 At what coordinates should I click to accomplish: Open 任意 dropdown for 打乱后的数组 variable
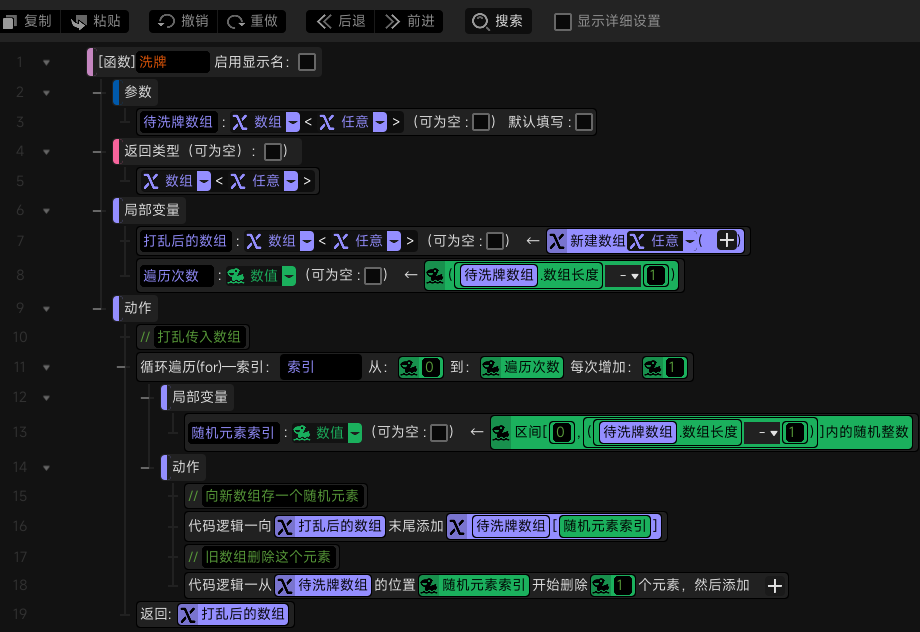coord(394,241)
